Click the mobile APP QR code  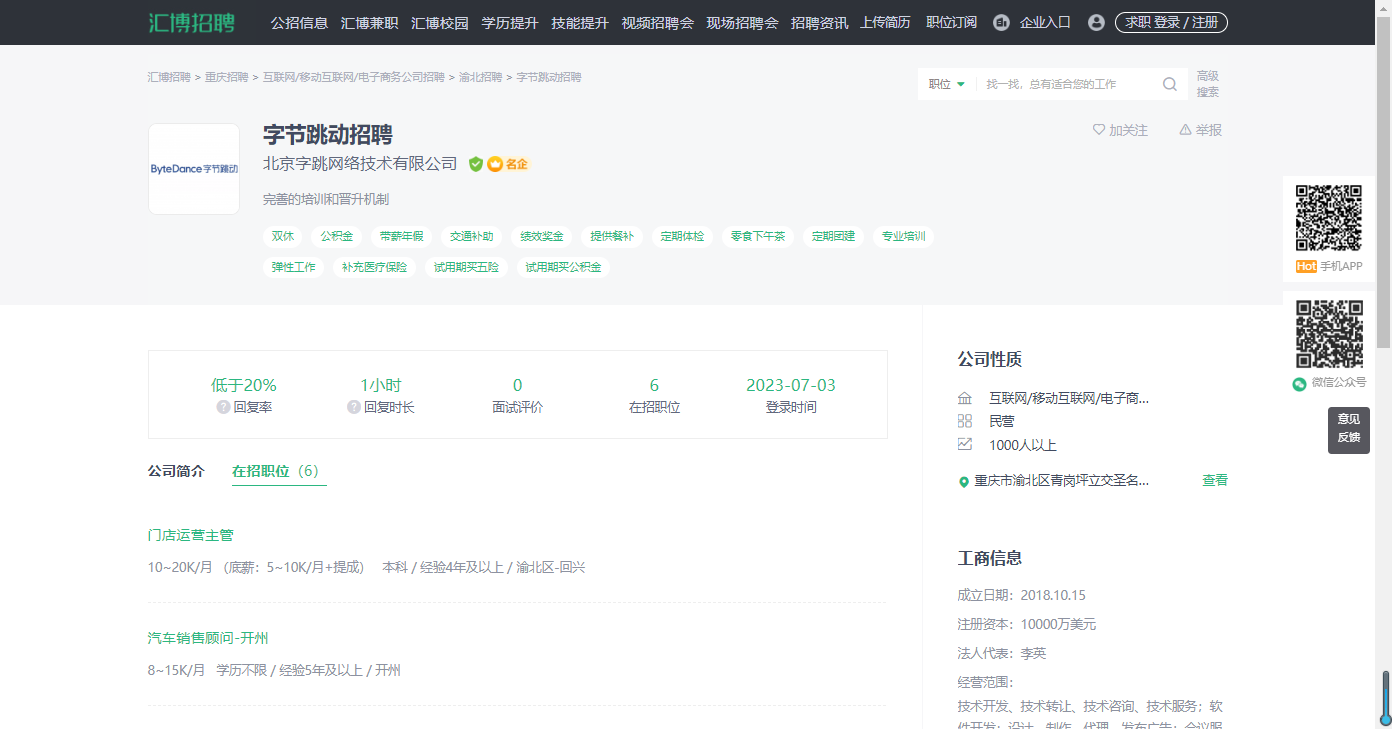tap(1329, 218)
